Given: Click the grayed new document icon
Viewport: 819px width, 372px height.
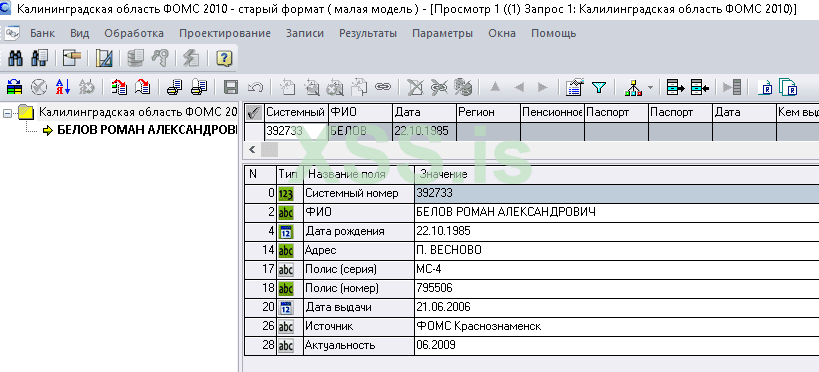Looking at the screenshot, I should [287, 87].
